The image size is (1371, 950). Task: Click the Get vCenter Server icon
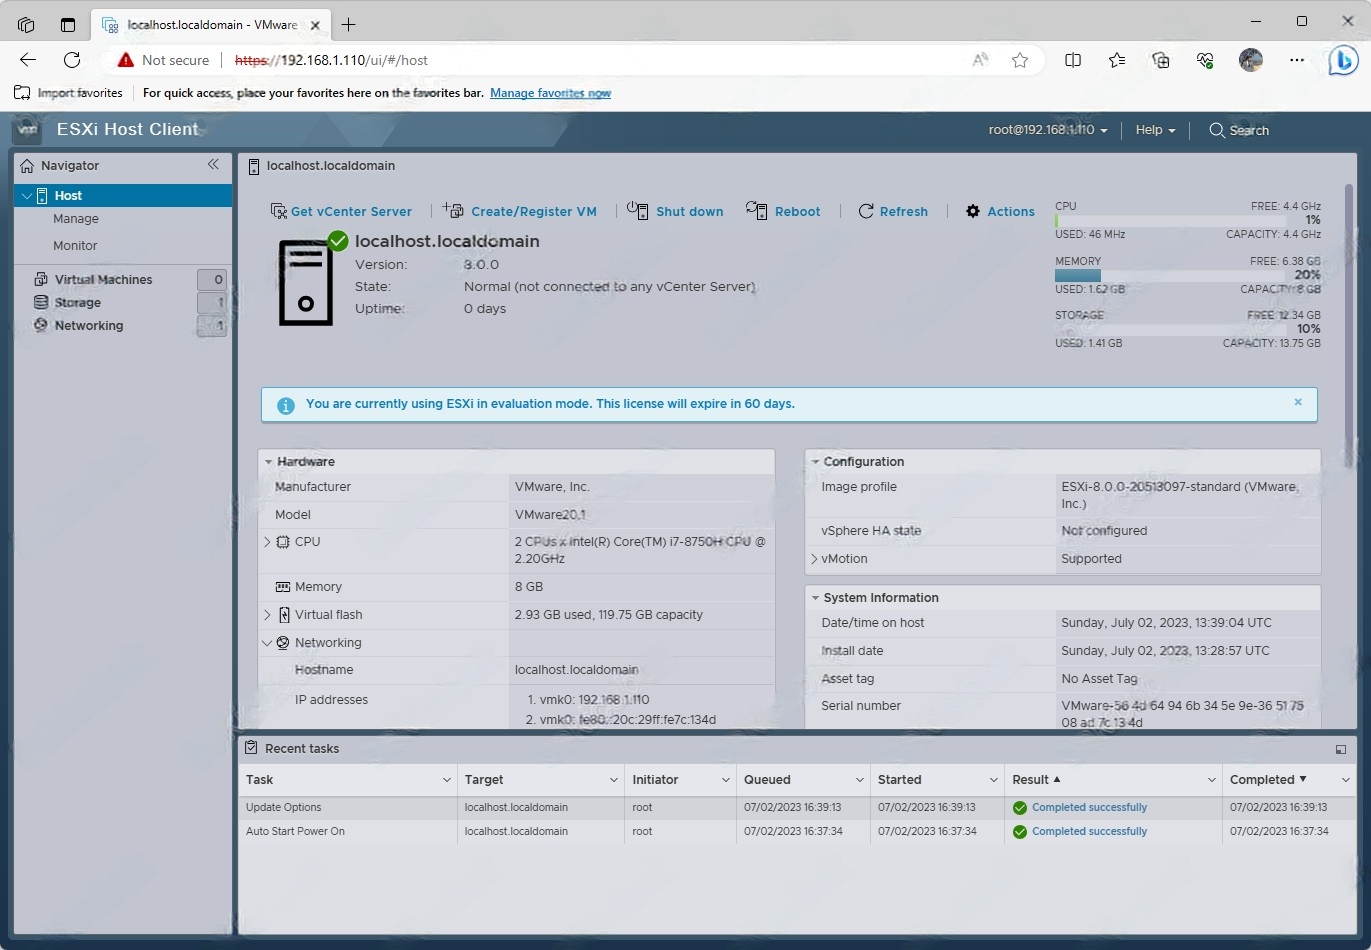point(279,211)
